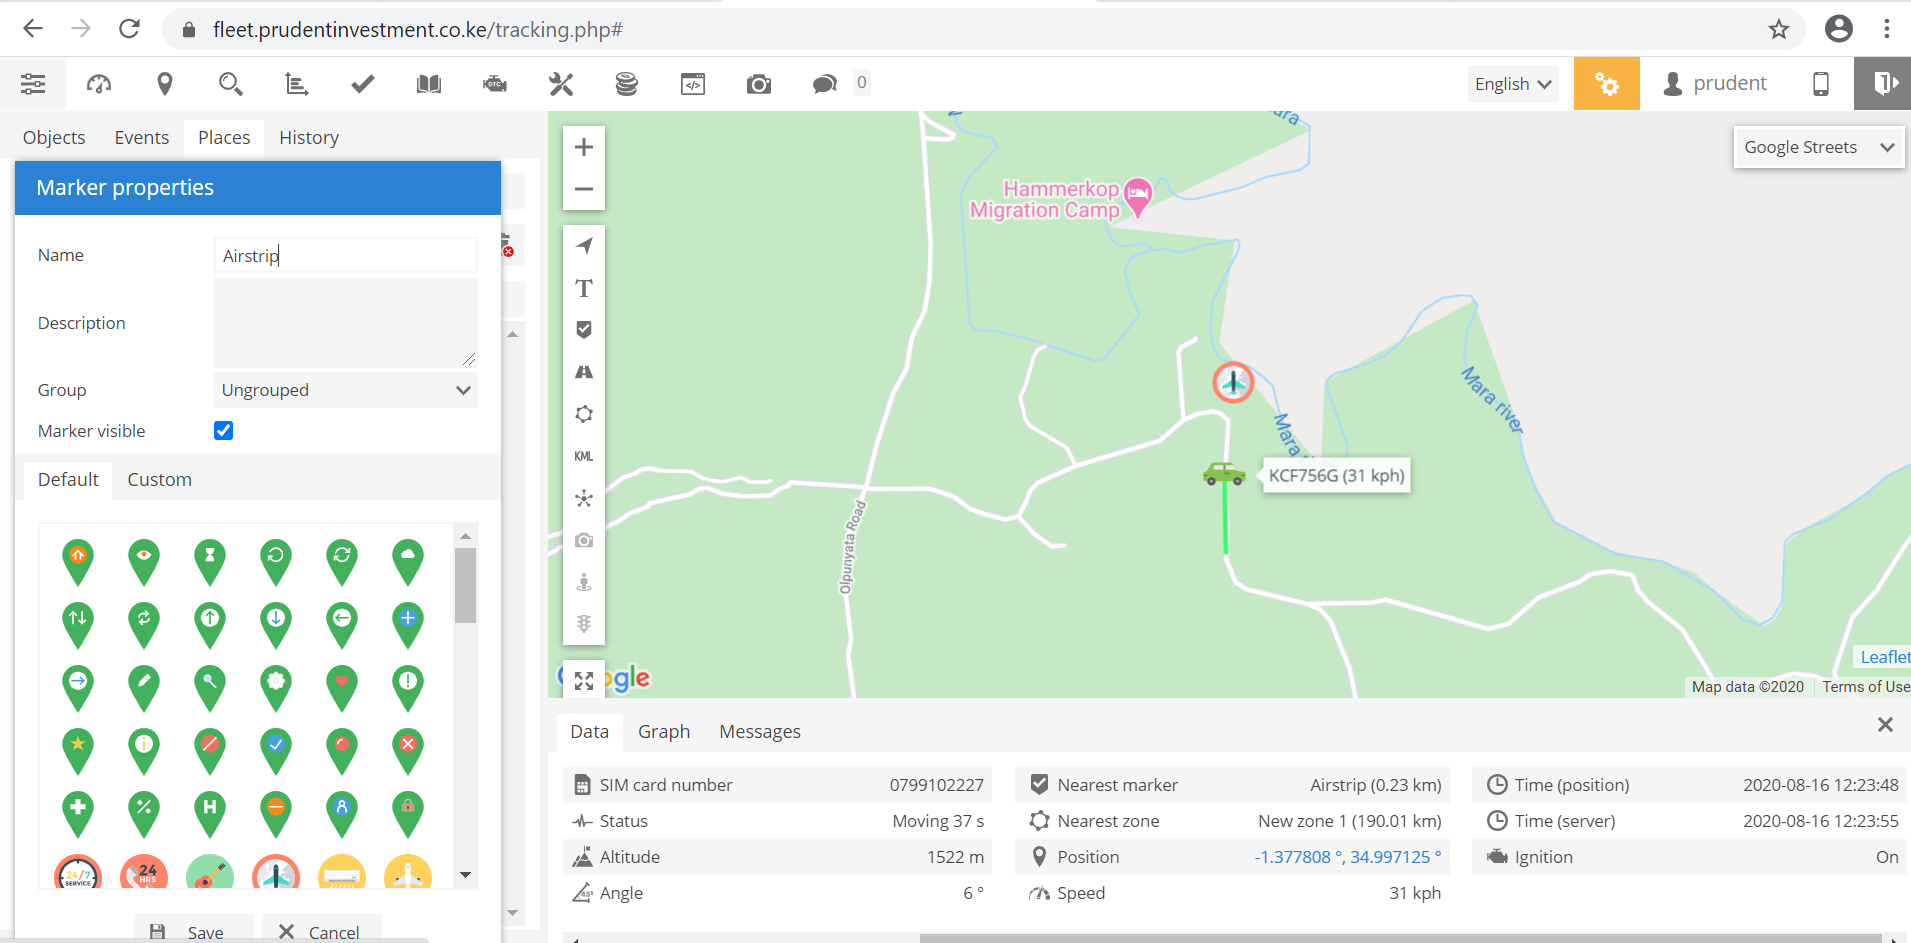
Task: Select the airplane marker icon on the map
Action: (1233, 382)
